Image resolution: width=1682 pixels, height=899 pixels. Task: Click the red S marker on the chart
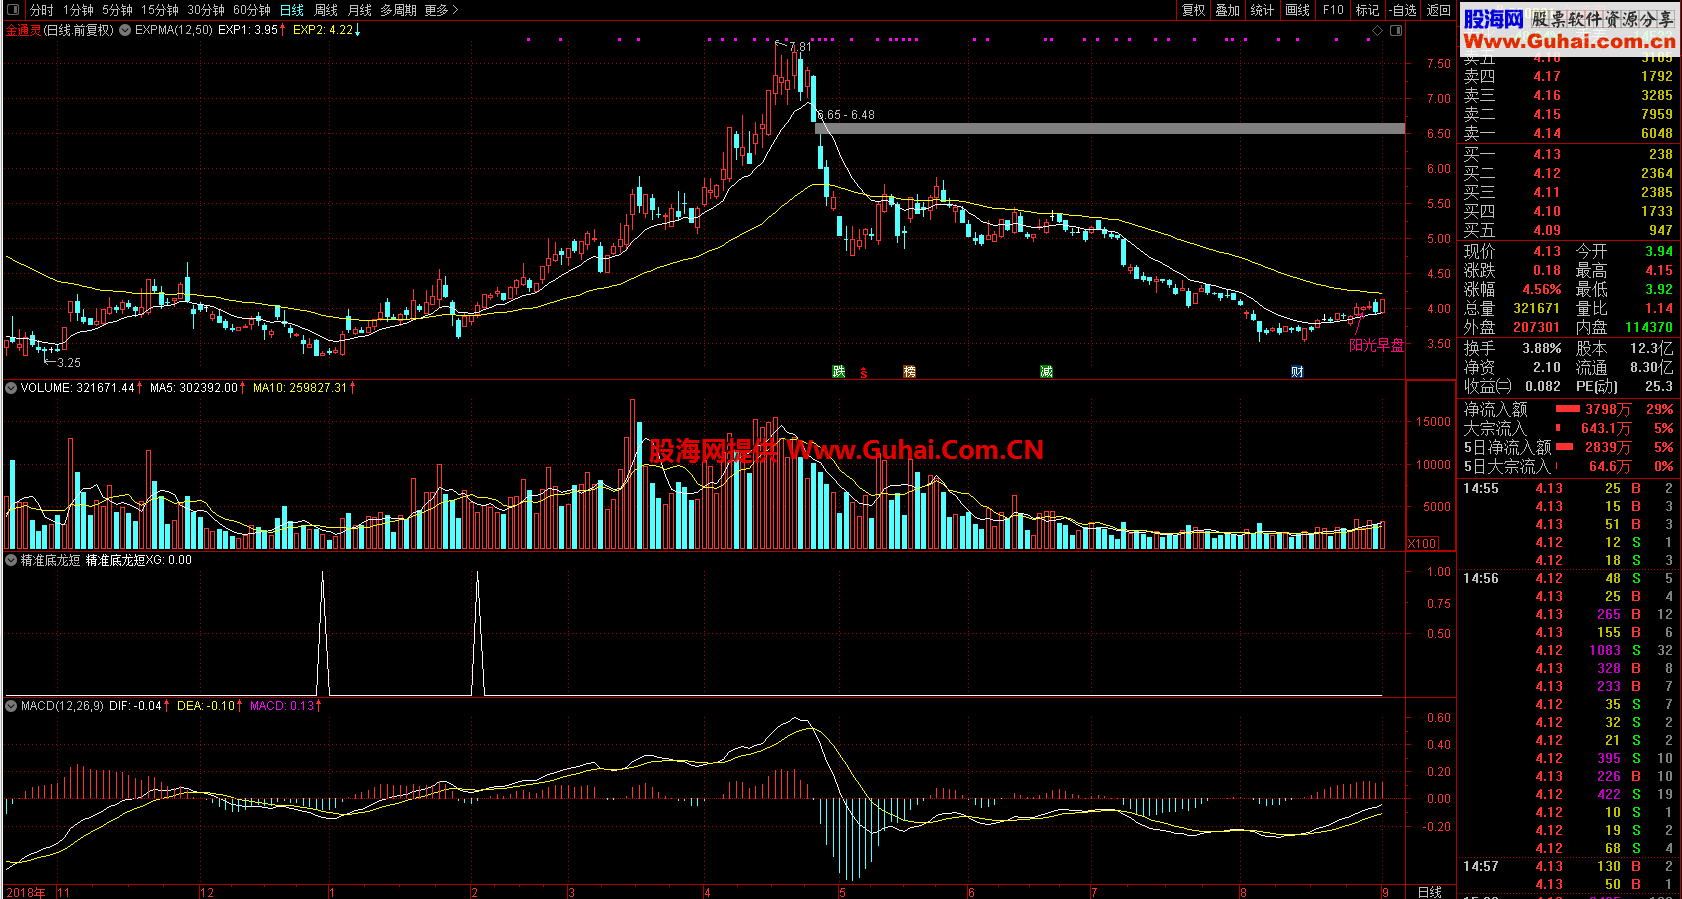tap(864, 373)
